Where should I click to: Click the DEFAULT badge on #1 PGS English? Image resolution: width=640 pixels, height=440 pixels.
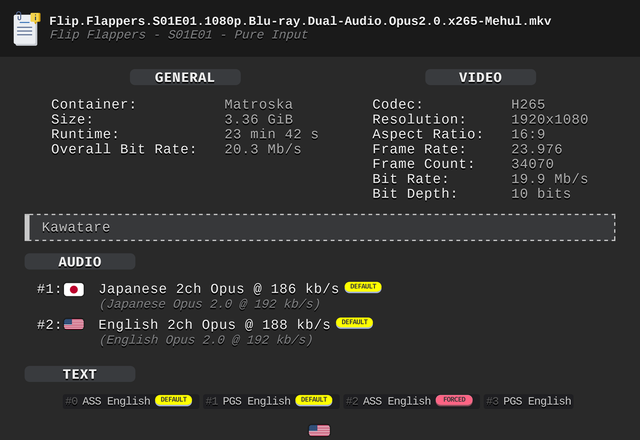(x=314, y=400)
